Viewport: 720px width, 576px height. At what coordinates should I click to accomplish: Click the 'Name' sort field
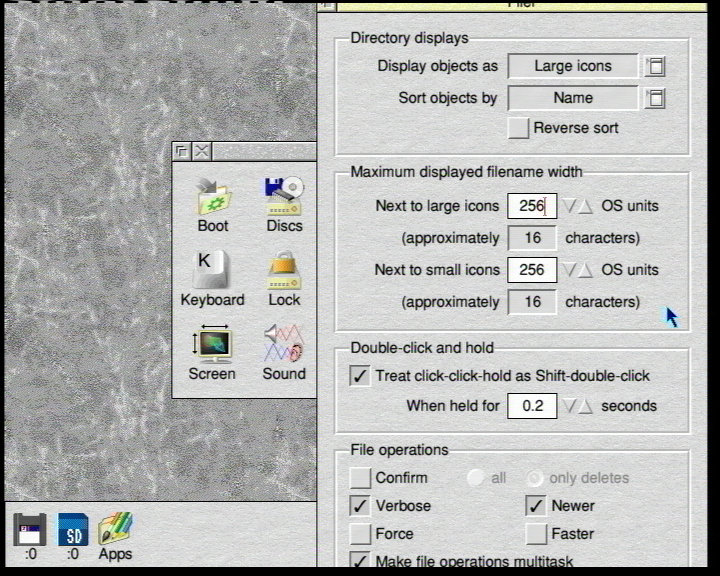[573, 98]
